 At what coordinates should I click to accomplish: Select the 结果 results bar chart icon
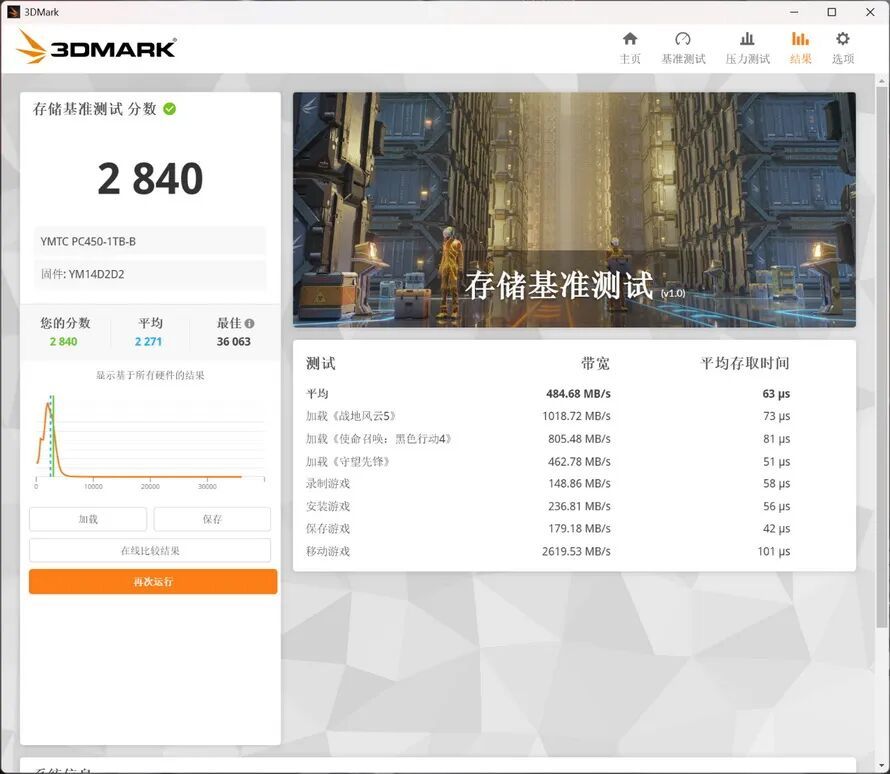click(800, 47)
